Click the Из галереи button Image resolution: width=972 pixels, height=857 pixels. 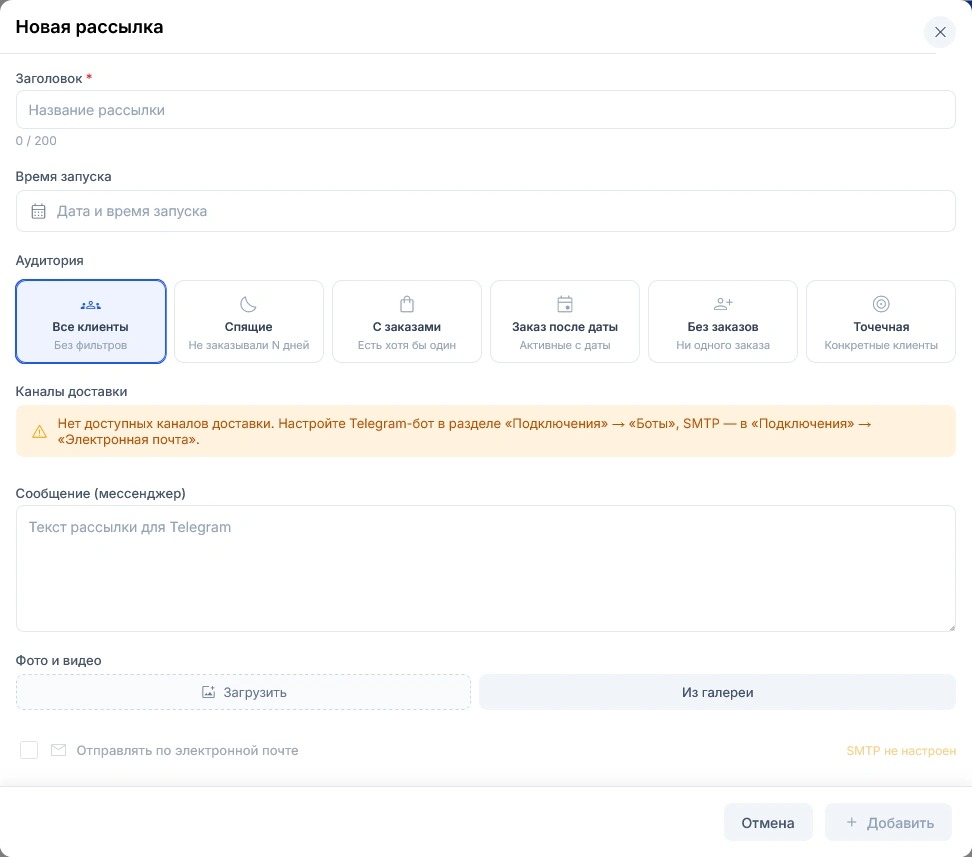click(717, 692)
